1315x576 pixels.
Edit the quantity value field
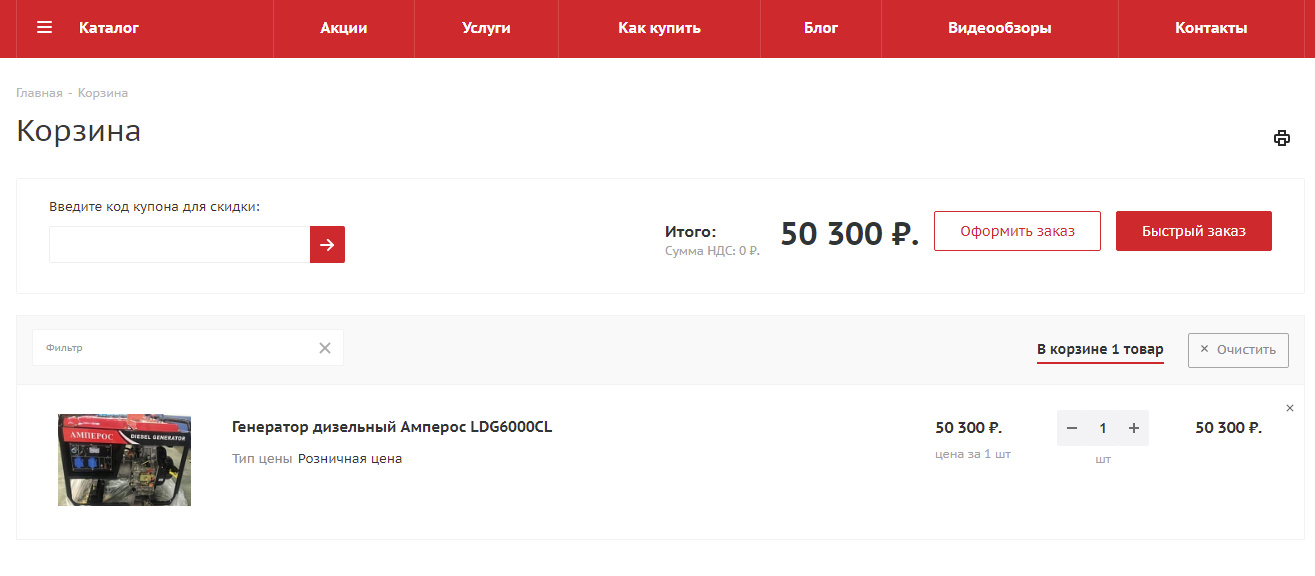click(1103, 428)
